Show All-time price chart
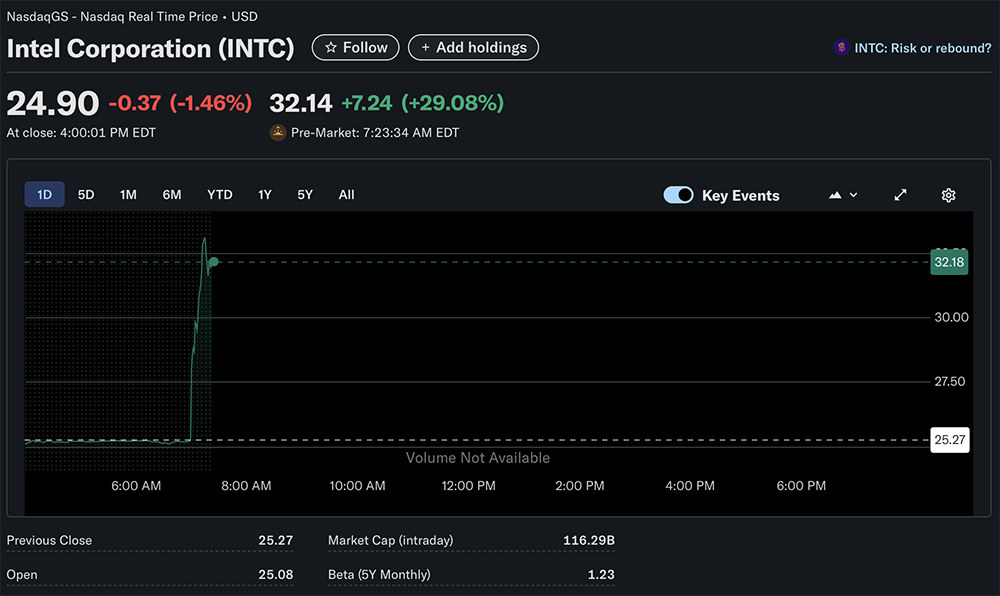 click(x=346, y=195)
